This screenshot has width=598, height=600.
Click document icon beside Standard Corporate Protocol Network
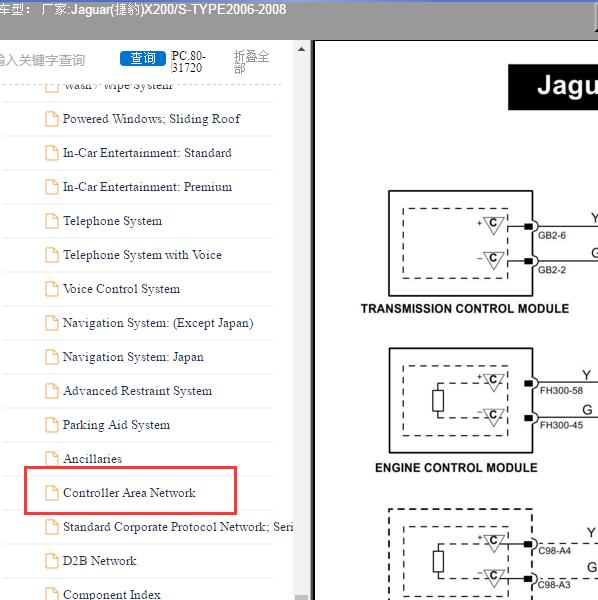click(x=52, y=527)
